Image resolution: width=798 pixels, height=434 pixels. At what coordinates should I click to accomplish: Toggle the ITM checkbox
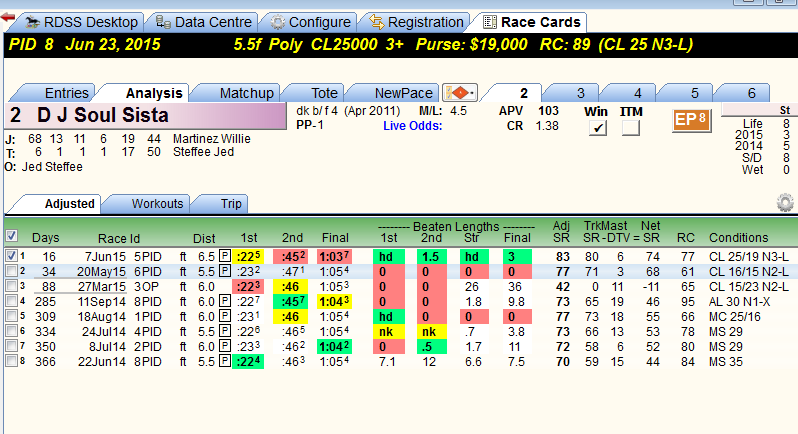[x=631, y=128]
